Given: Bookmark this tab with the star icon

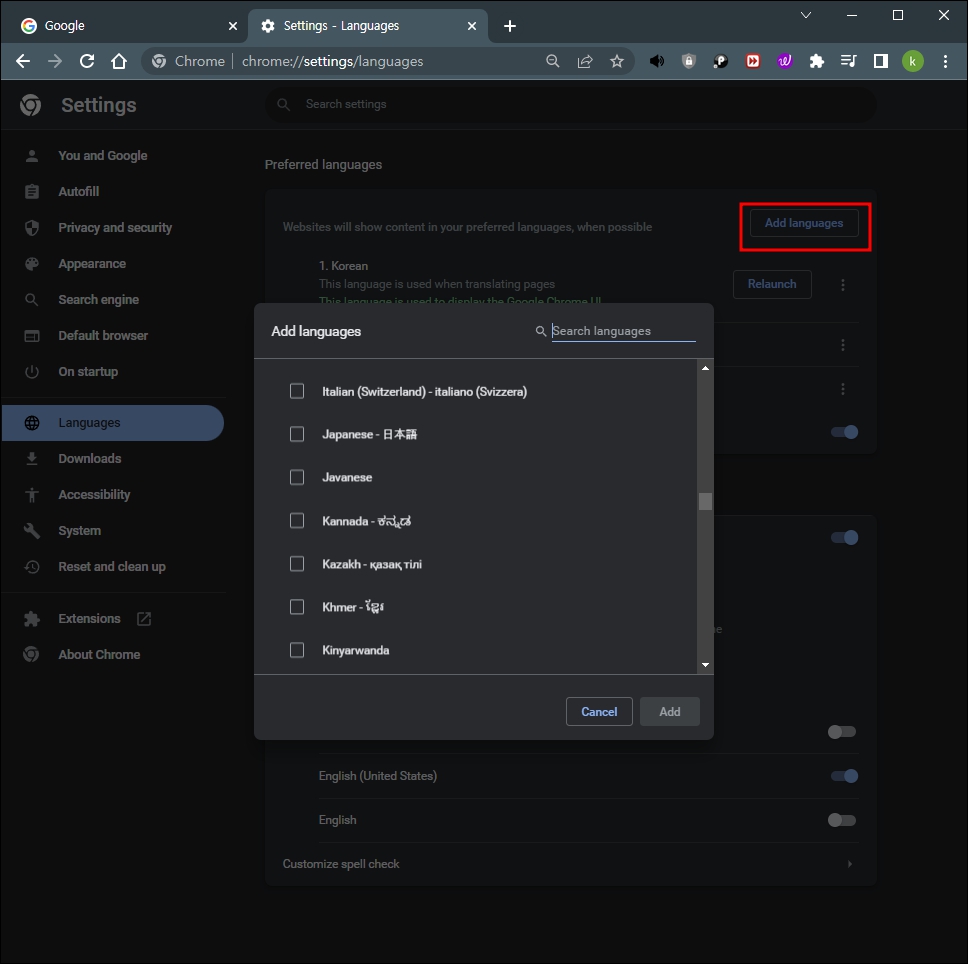Looking at the screenshot, I should pos(617,61).
